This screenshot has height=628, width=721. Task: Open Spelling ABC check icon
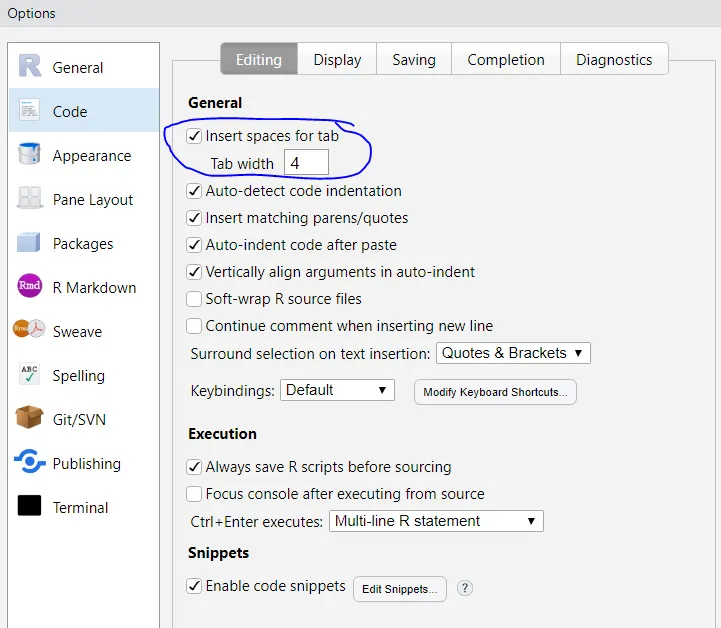tap(30, 375)
